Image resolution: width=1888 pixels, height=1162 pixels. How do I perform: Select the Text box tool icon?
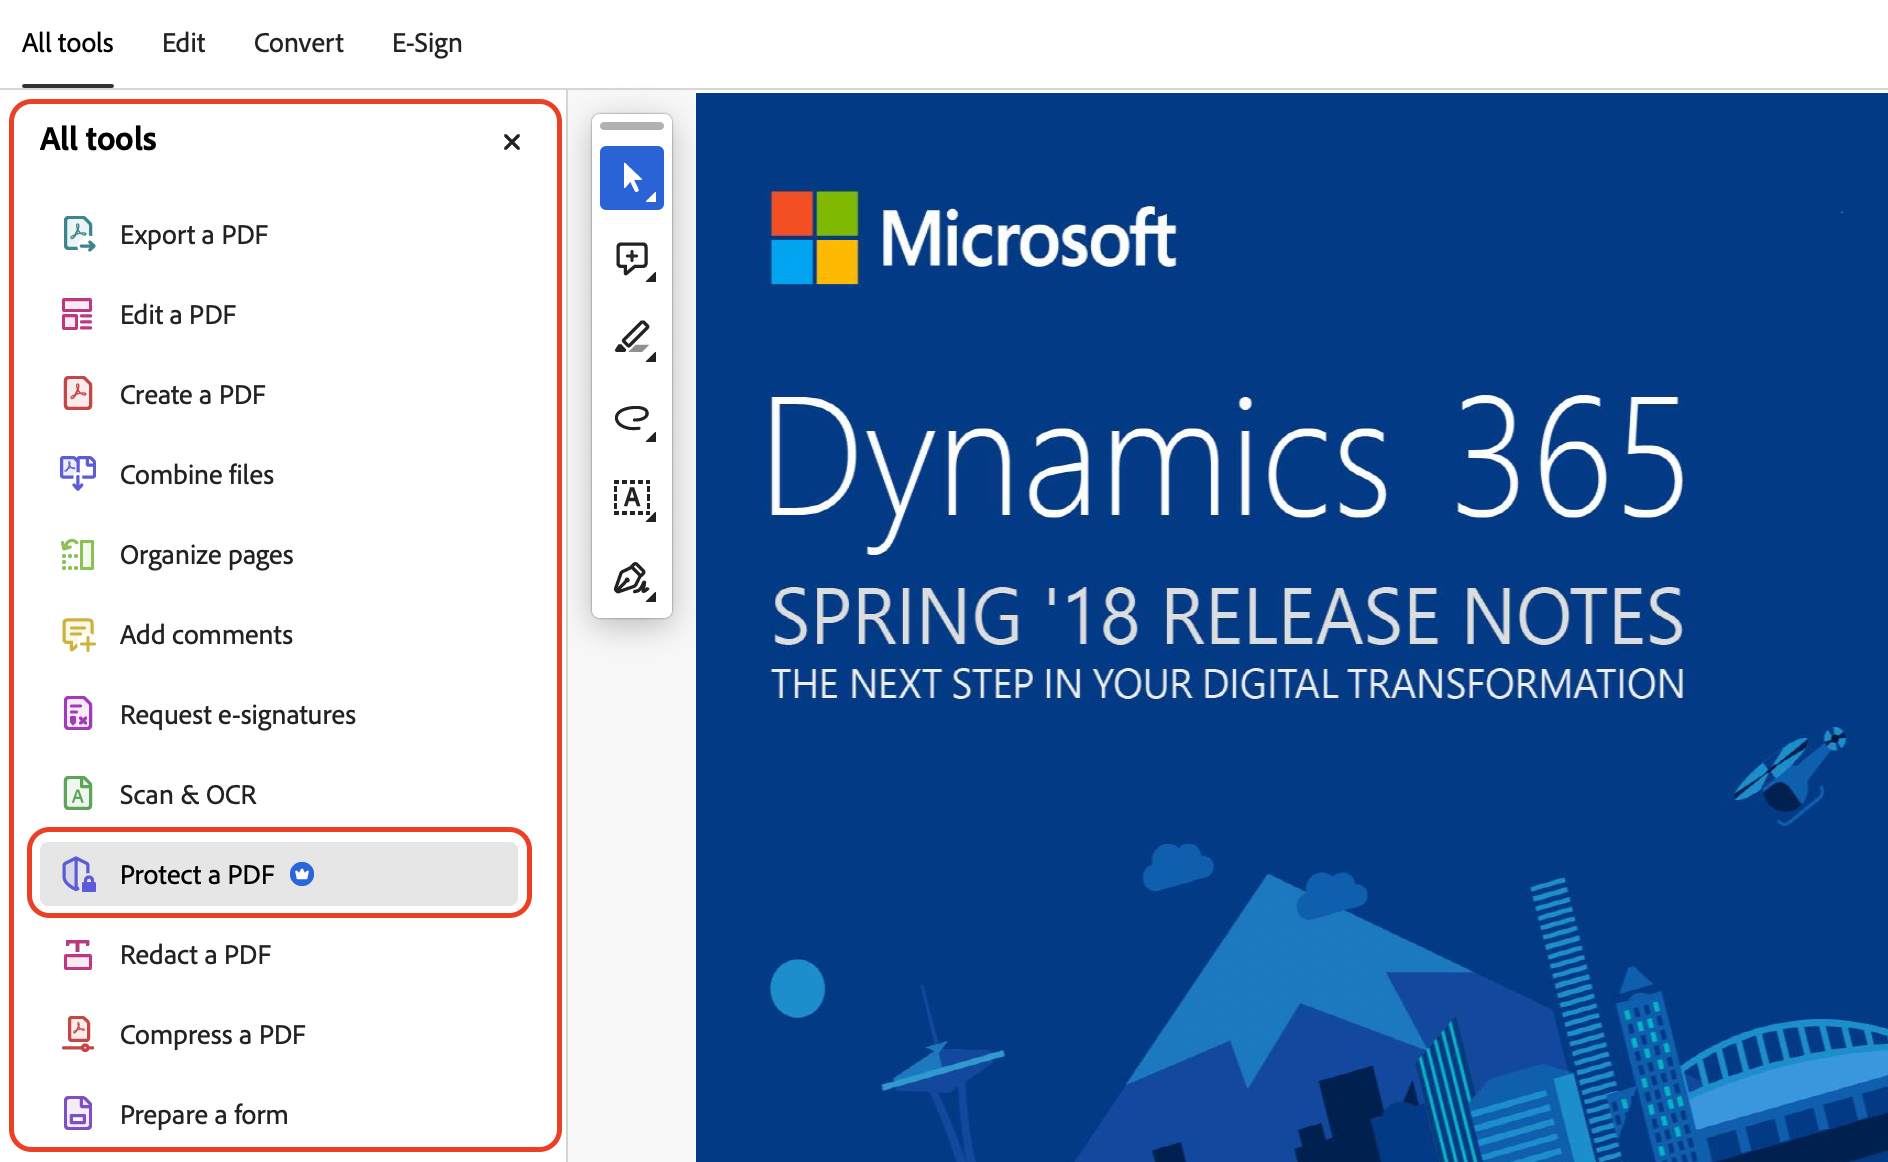point(631,497)
